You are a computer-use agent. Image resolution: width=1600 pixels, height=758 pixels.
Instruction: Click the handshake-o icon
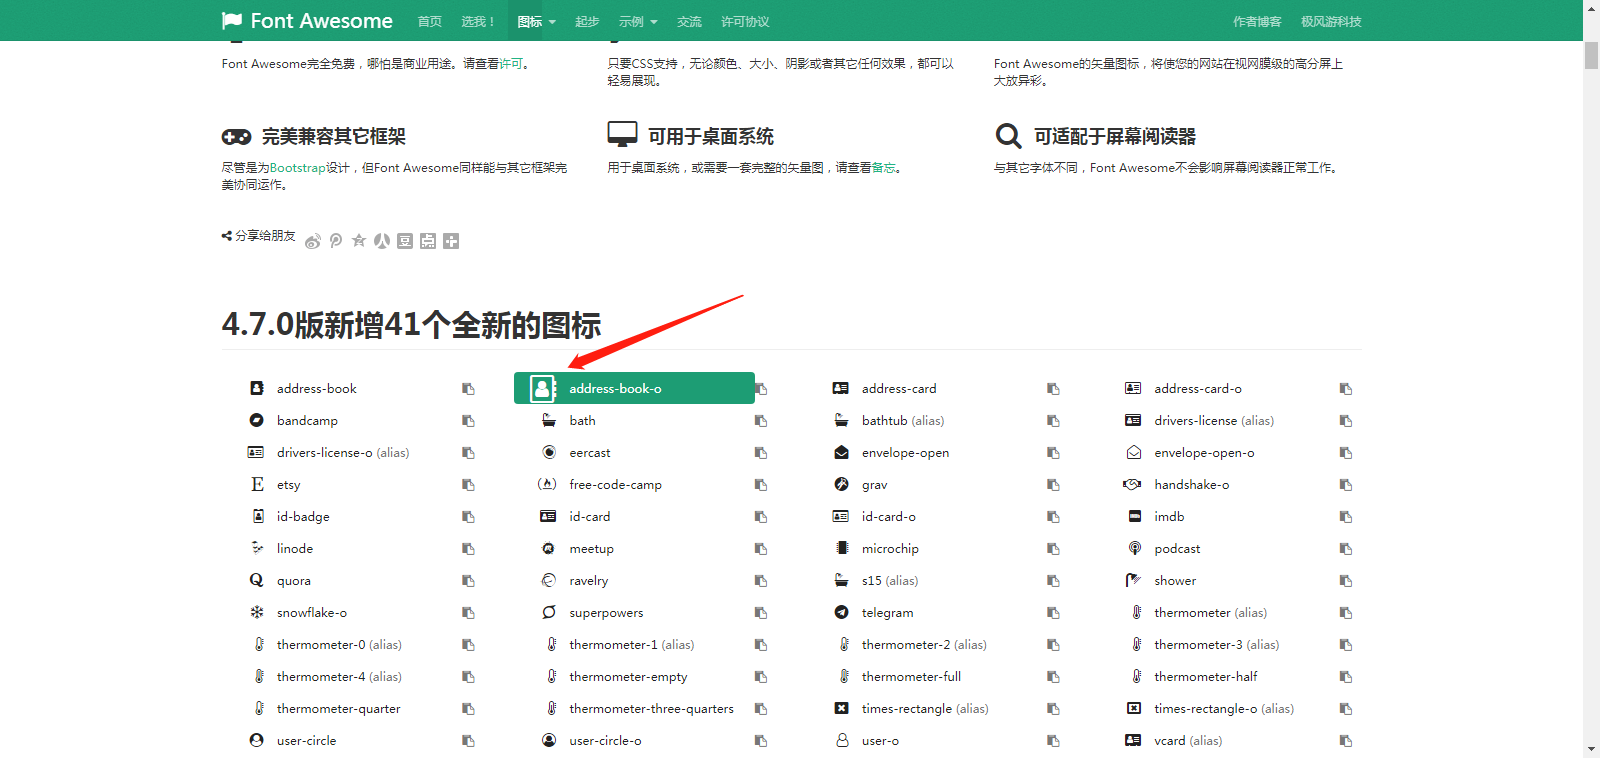coord(1132,484)
